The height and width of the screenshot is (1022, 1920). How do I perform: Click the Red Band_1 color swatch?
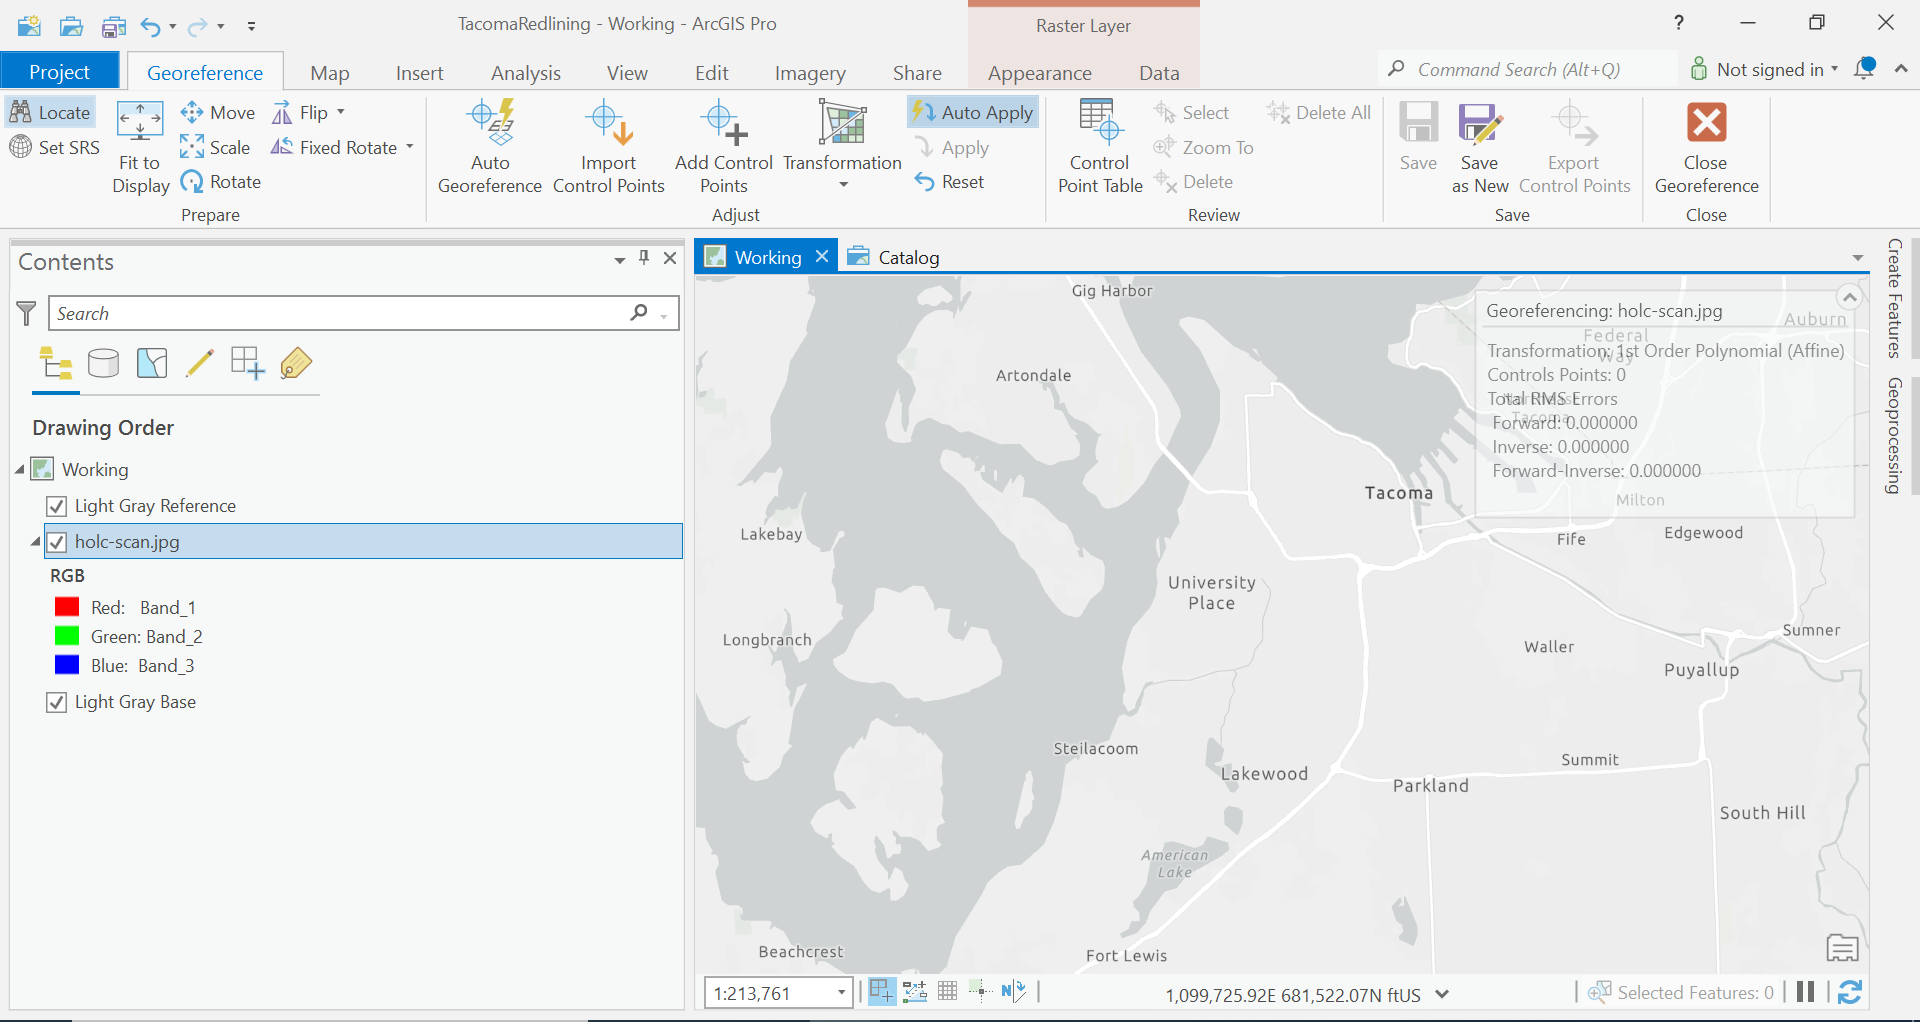(x=67, y=607)
